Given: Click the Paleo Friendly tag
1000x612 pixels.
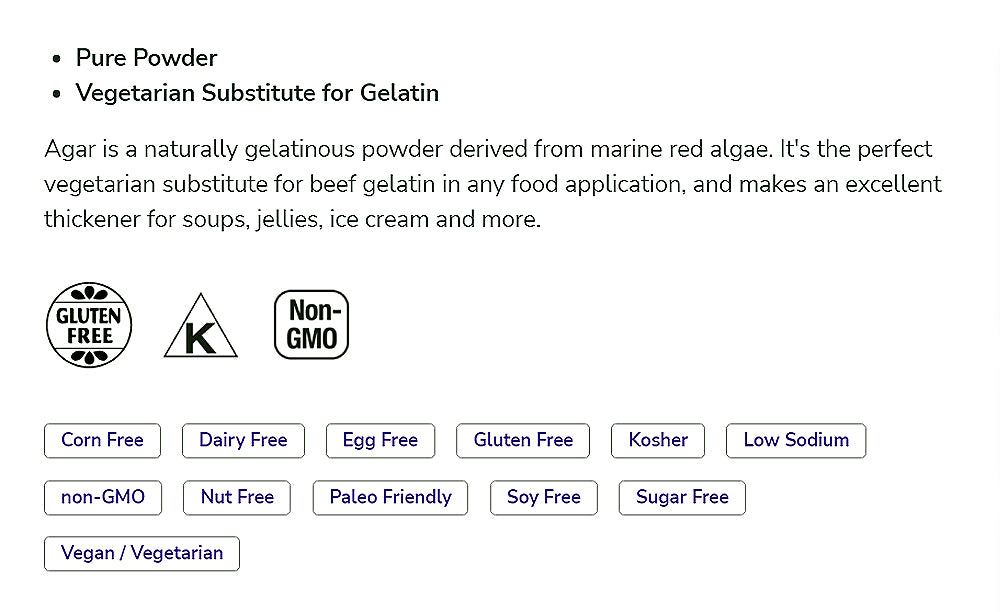Looking at the screenshot, I should [x=390, y=497].
